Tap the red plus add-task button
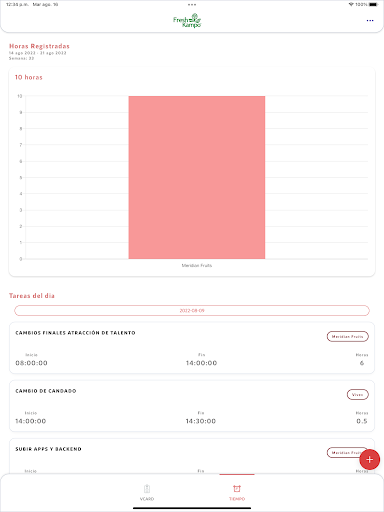 tap(369, 460)
